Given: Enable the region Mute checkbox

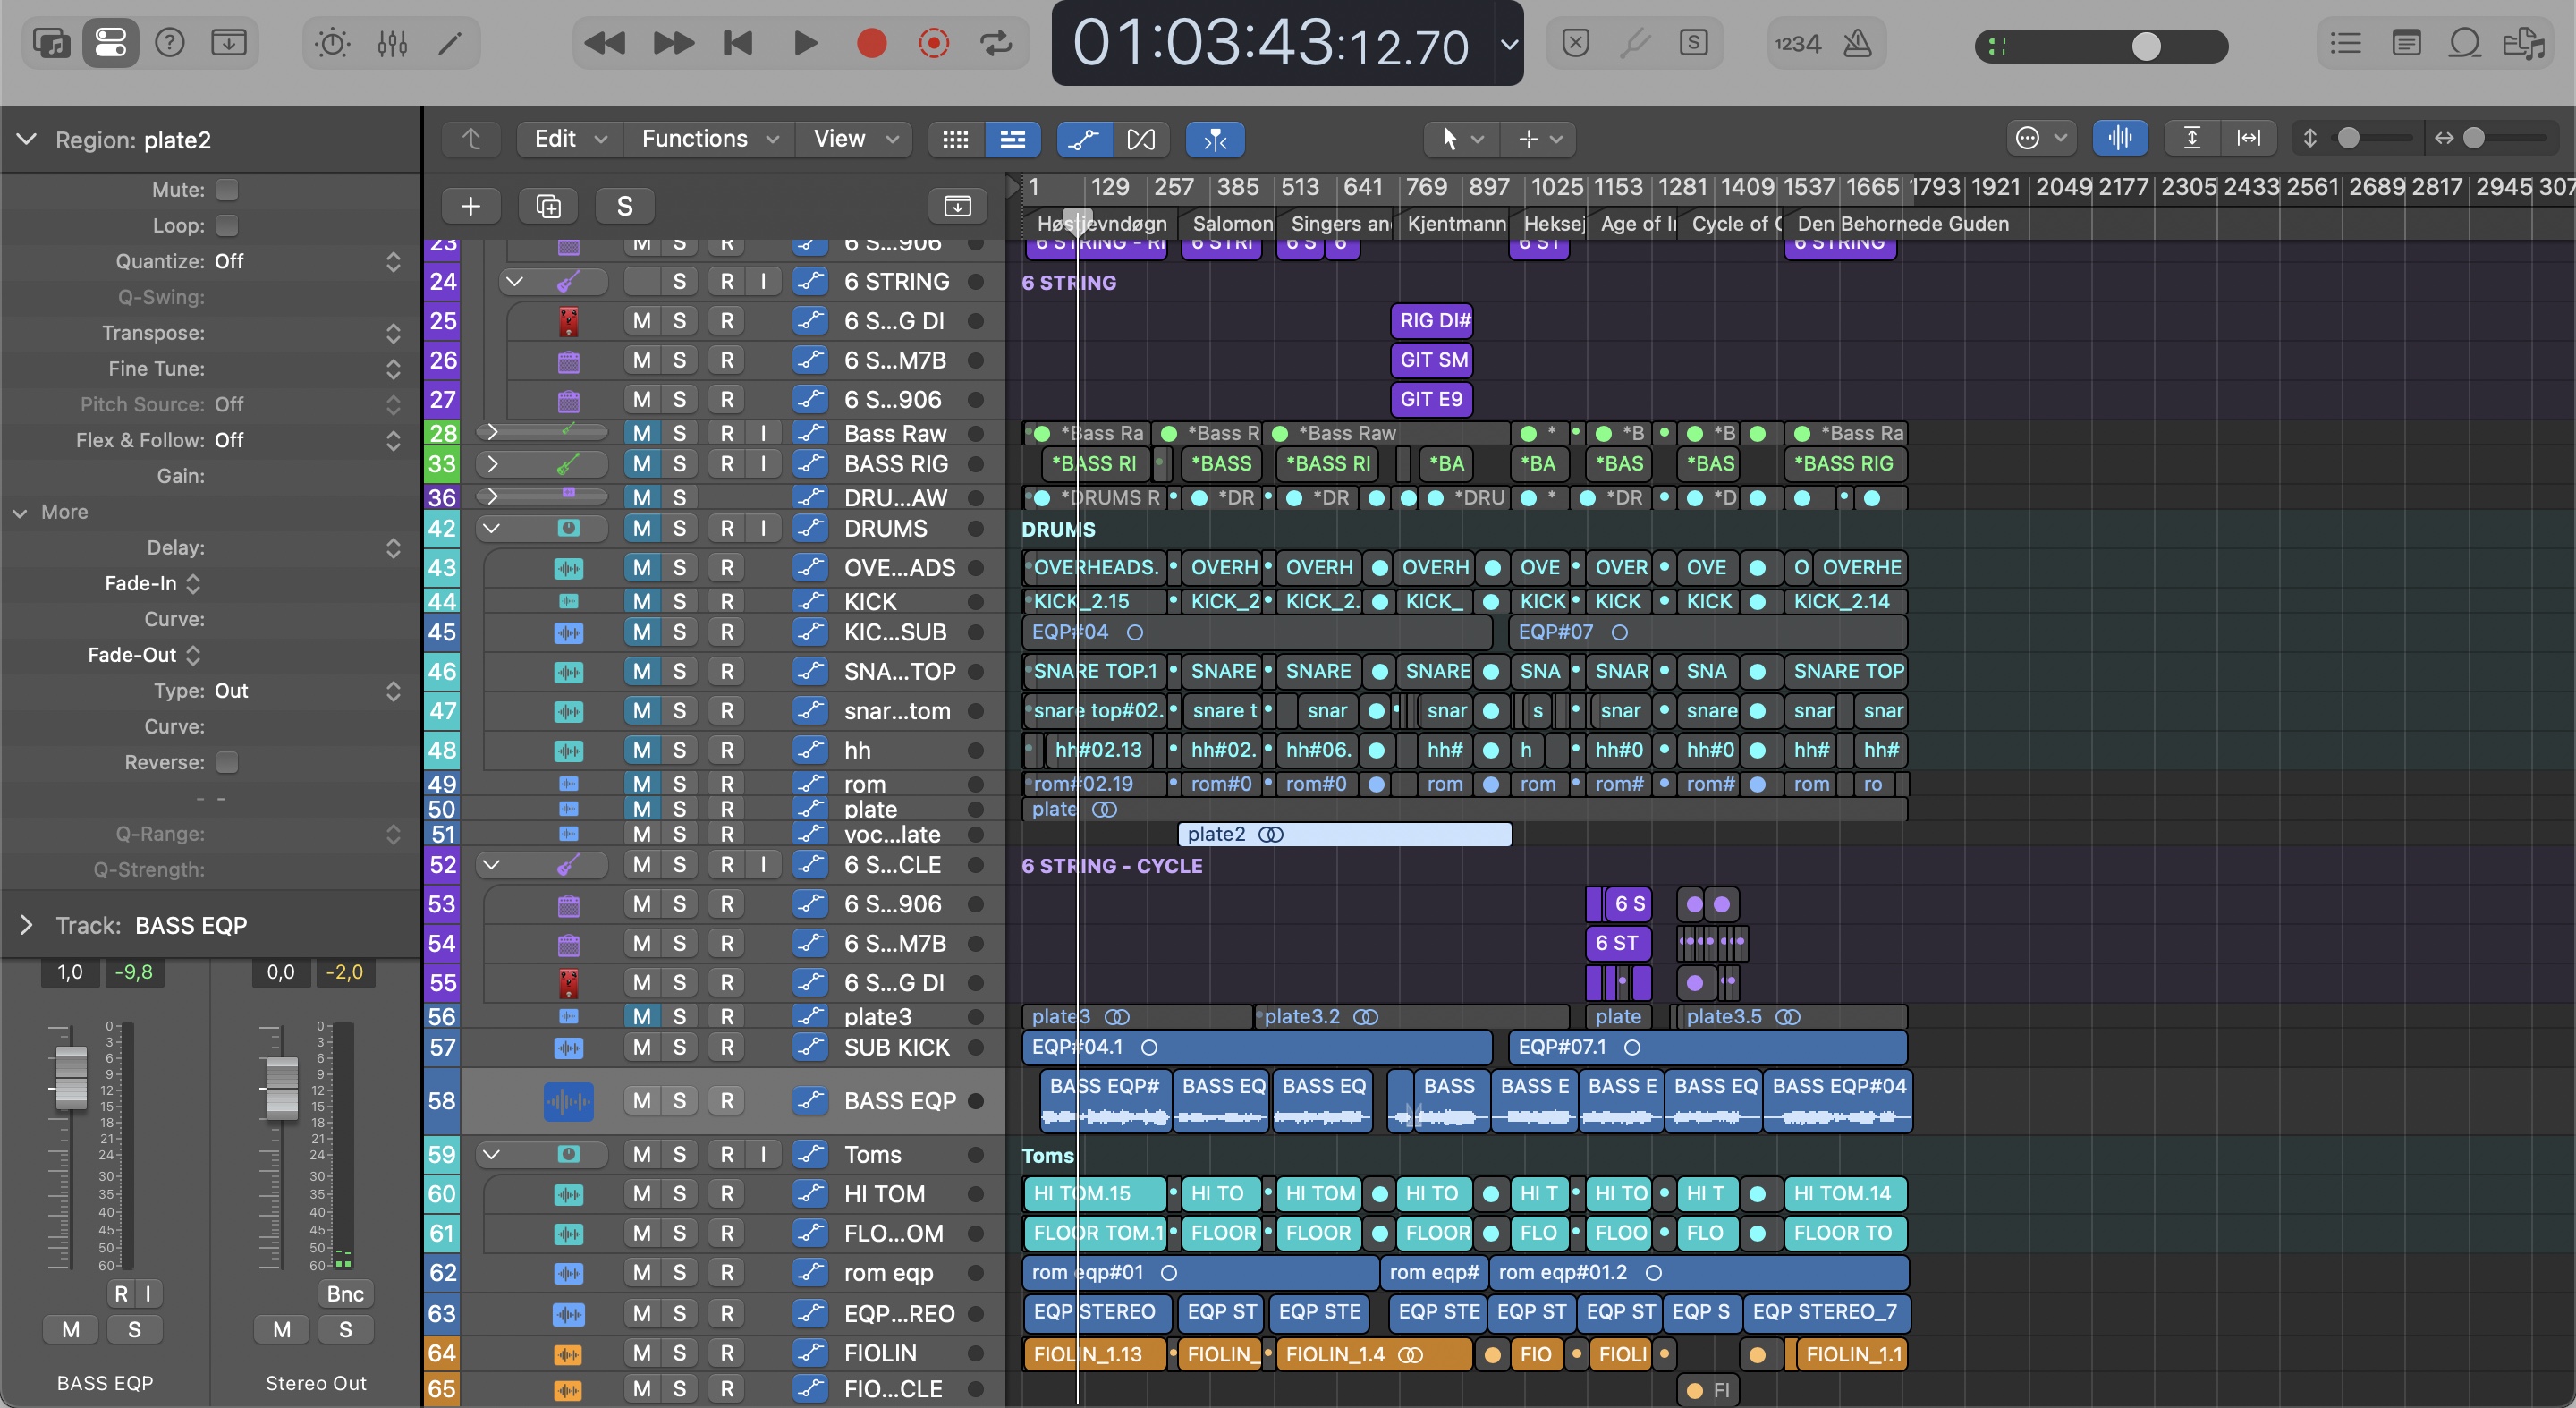Looking at the screenshot, I should 228,190.
